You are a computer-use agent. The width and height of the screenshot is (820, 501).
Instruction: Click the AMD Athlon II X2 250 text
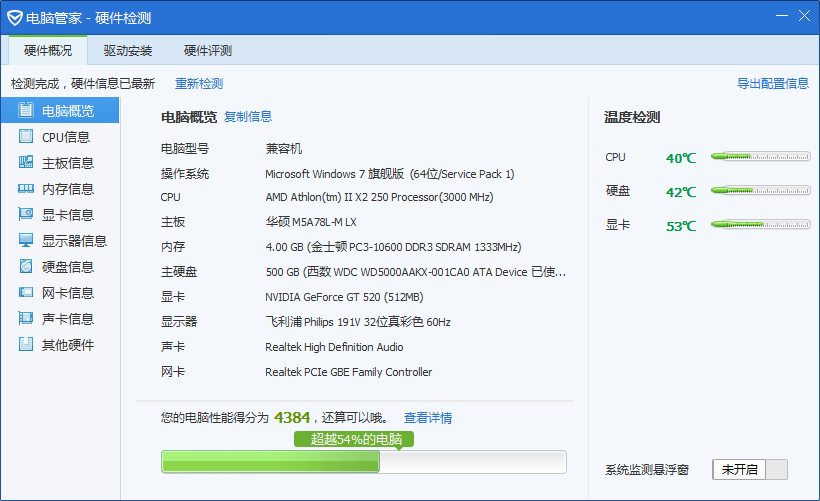coord(379,197)
